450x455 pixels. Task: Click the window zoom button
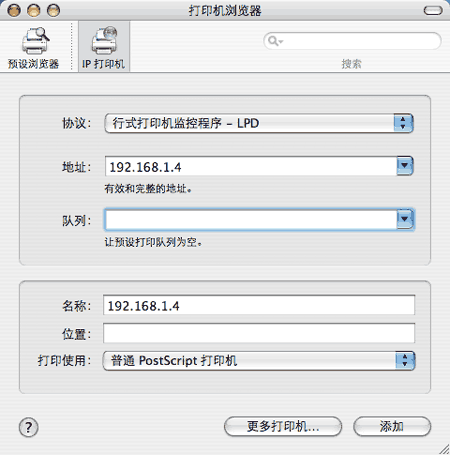[53, 11]
